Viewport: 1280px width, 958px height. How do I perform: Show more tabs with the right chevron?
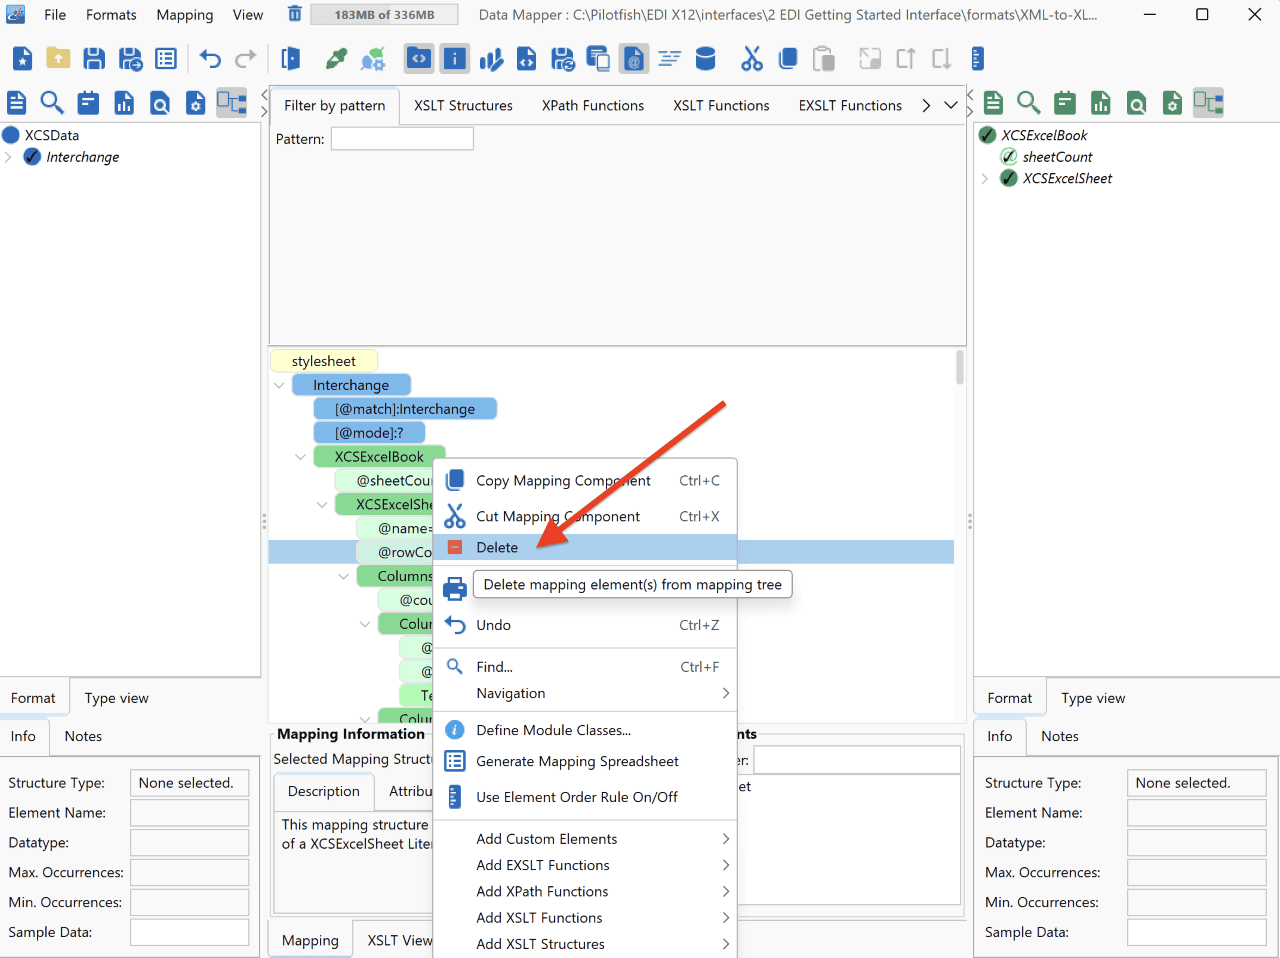926,105
